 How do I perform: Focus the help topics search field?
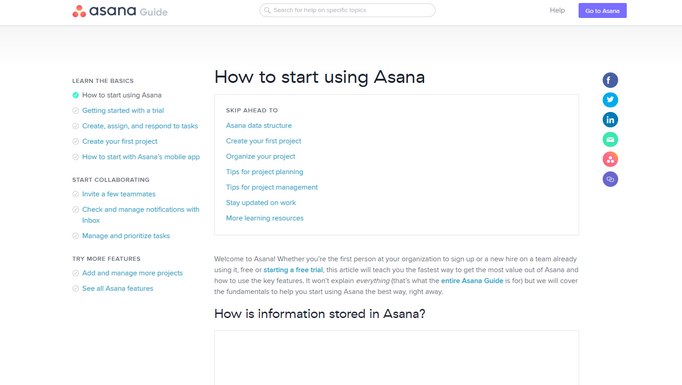(347, 10)
